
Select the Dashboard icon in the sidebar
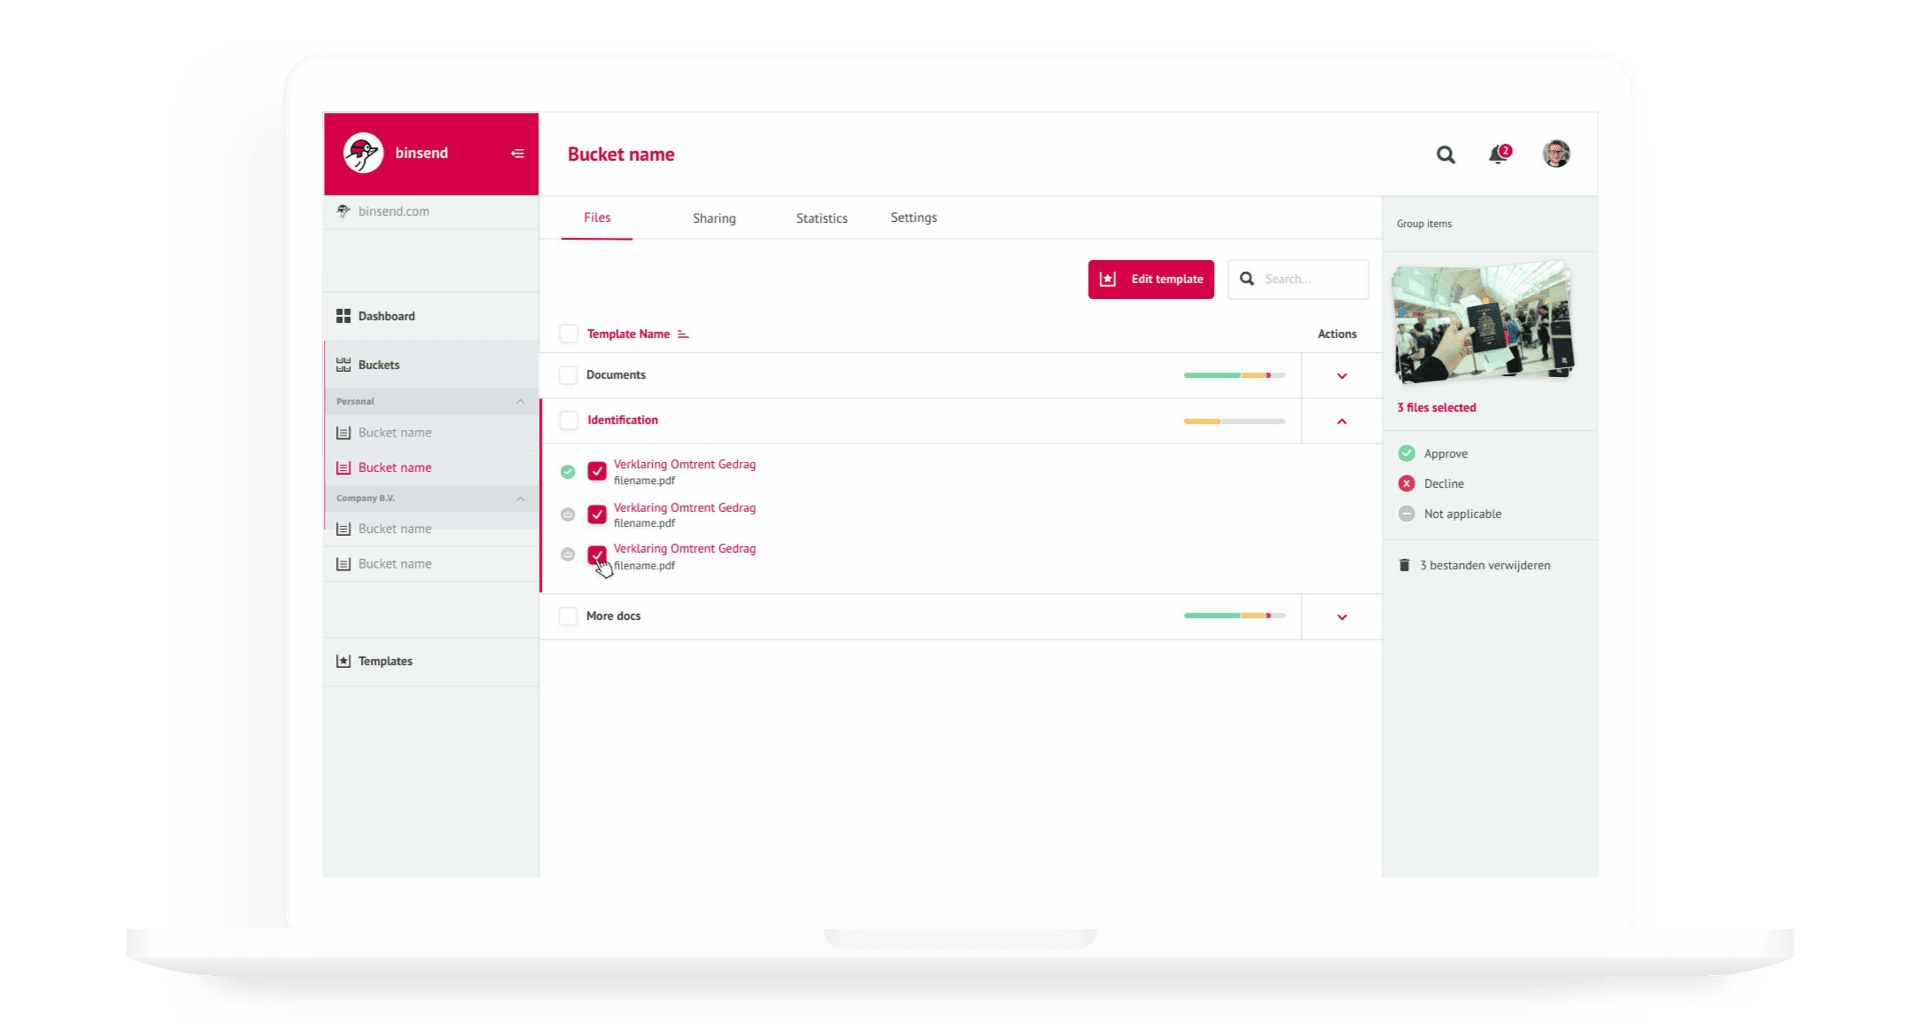[x=344, y=316]
